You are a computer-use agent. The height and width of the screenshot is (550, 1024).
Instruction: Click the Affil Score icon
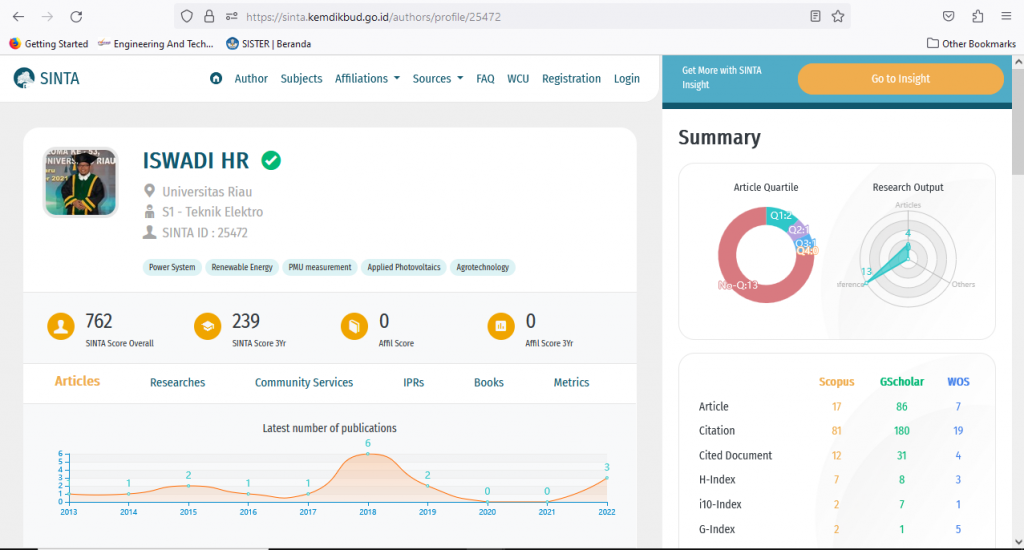tap(354, 326)
